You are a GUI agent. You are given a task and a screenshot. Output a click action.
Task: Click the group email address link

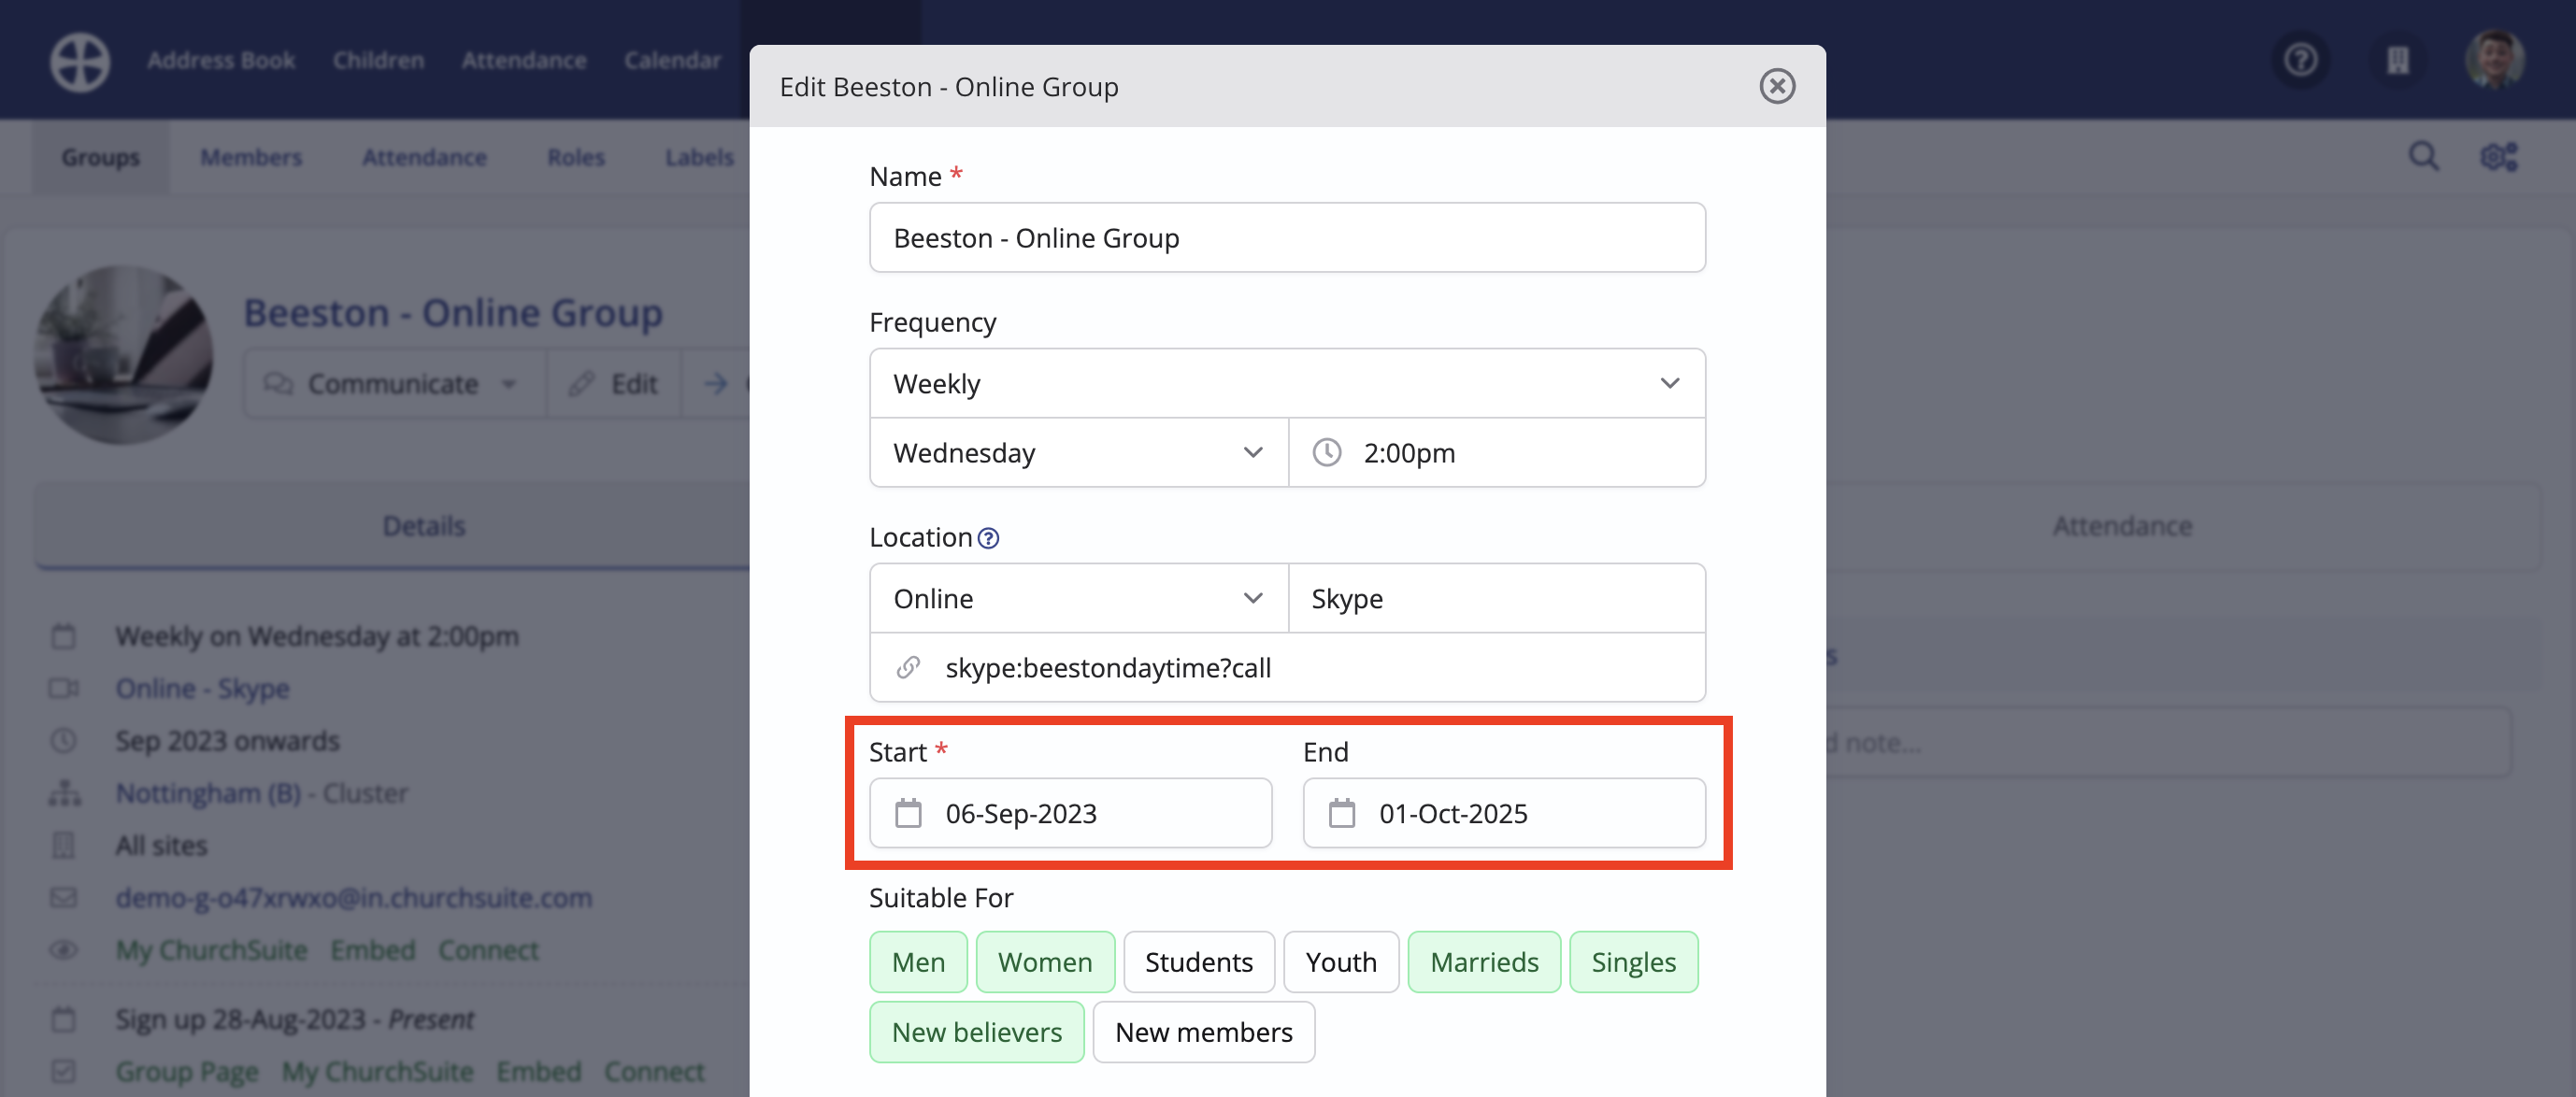354,897
